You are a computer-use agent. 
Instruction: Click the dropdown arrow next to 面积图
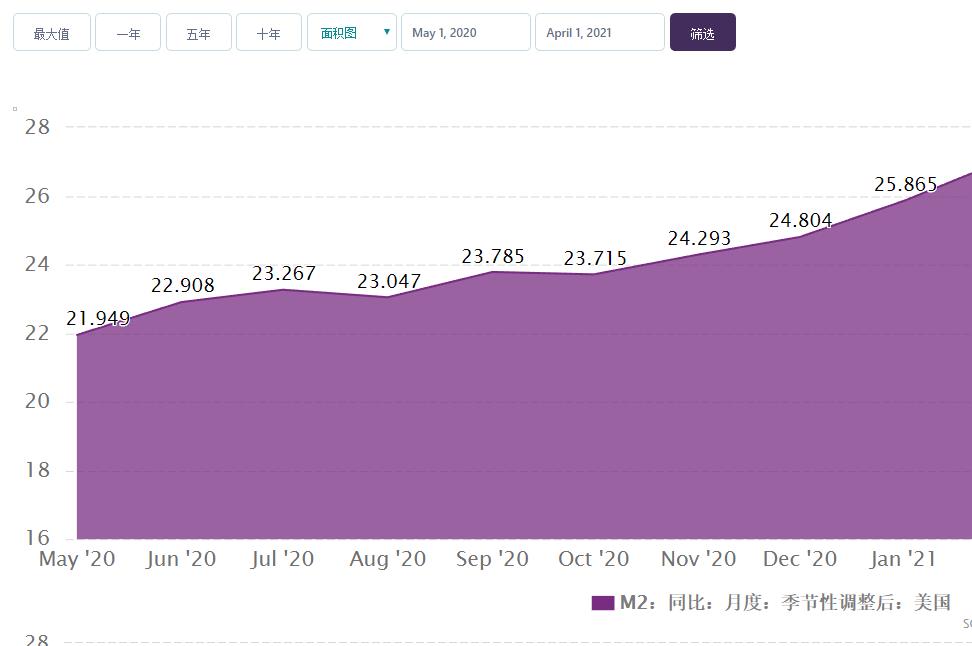386,32
